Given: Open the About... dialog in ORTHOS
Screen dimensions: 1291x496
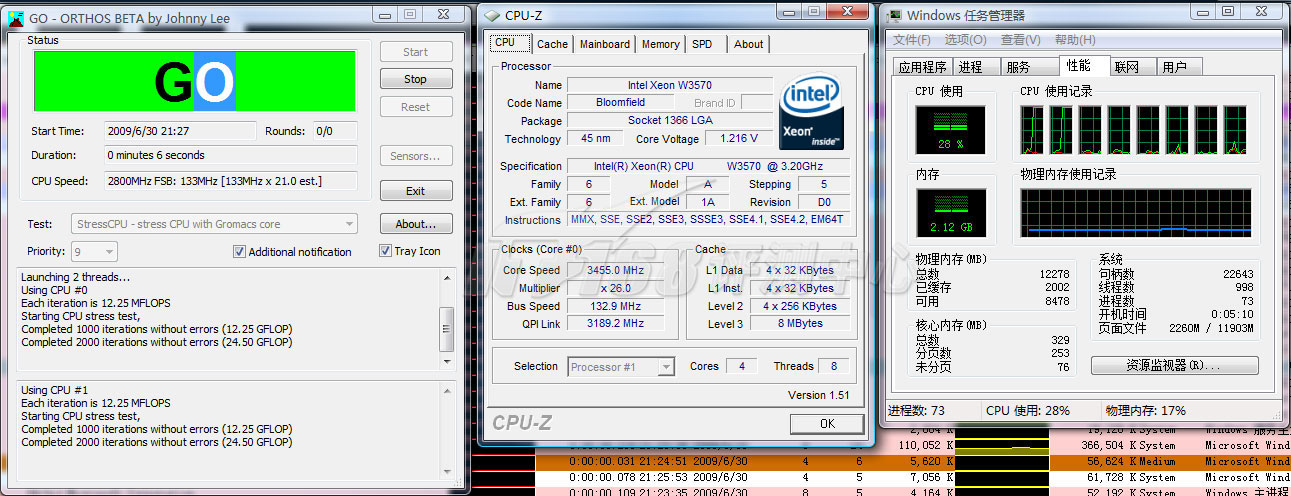Looking at the screenshot, I should (415, 224).
